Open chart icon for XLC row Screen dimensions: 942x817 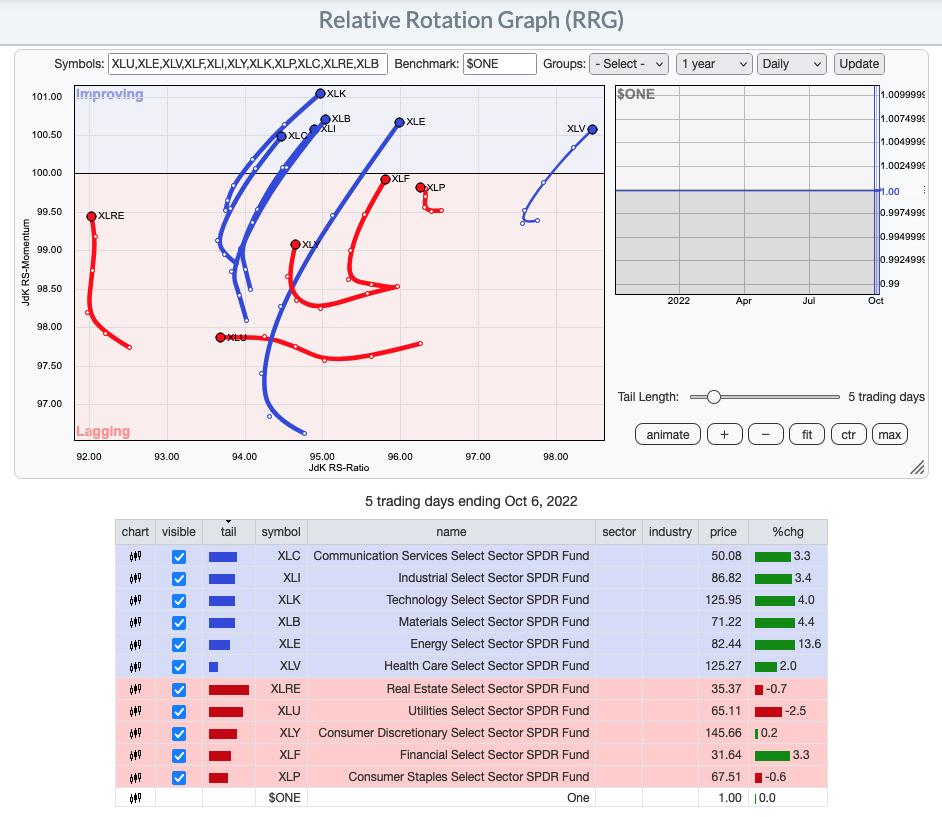(135, 556)
